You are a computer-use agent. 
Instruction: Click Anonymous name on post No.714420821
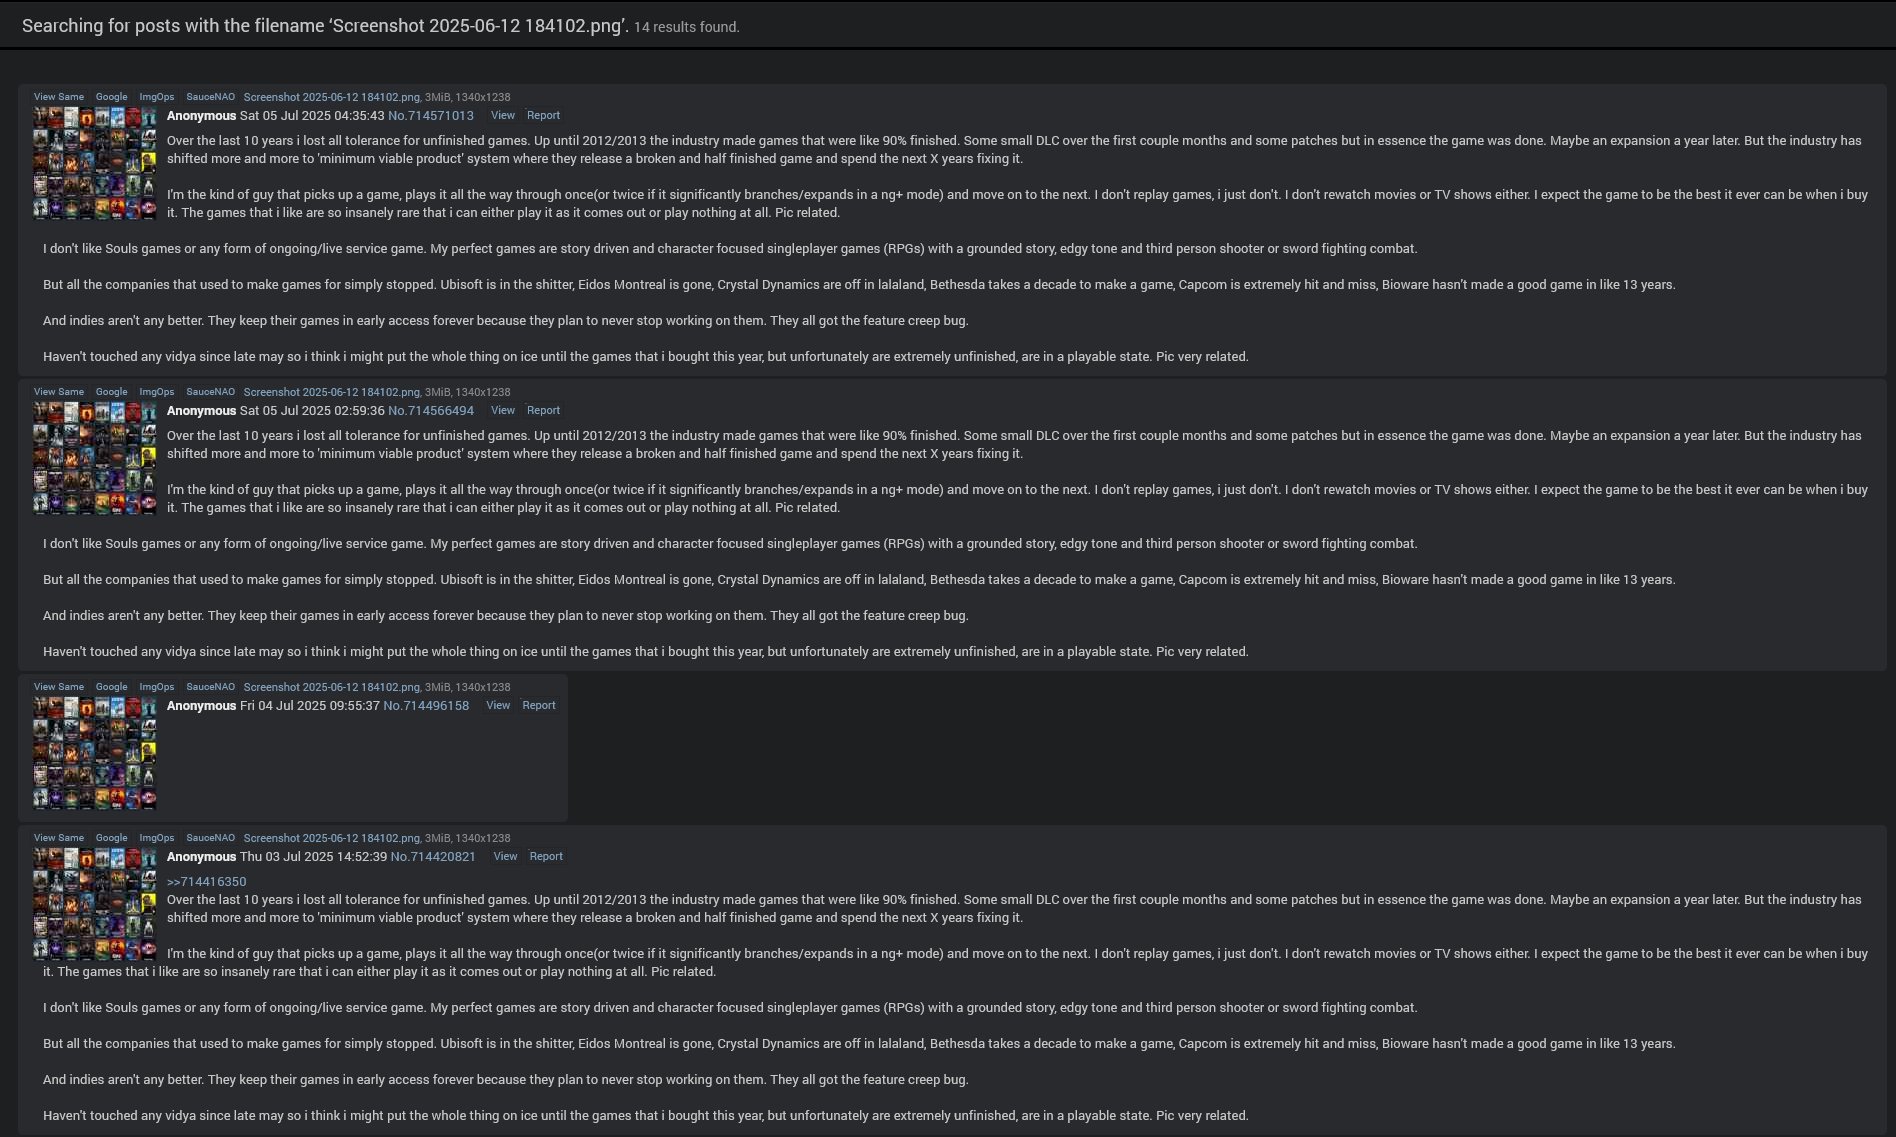202,857
